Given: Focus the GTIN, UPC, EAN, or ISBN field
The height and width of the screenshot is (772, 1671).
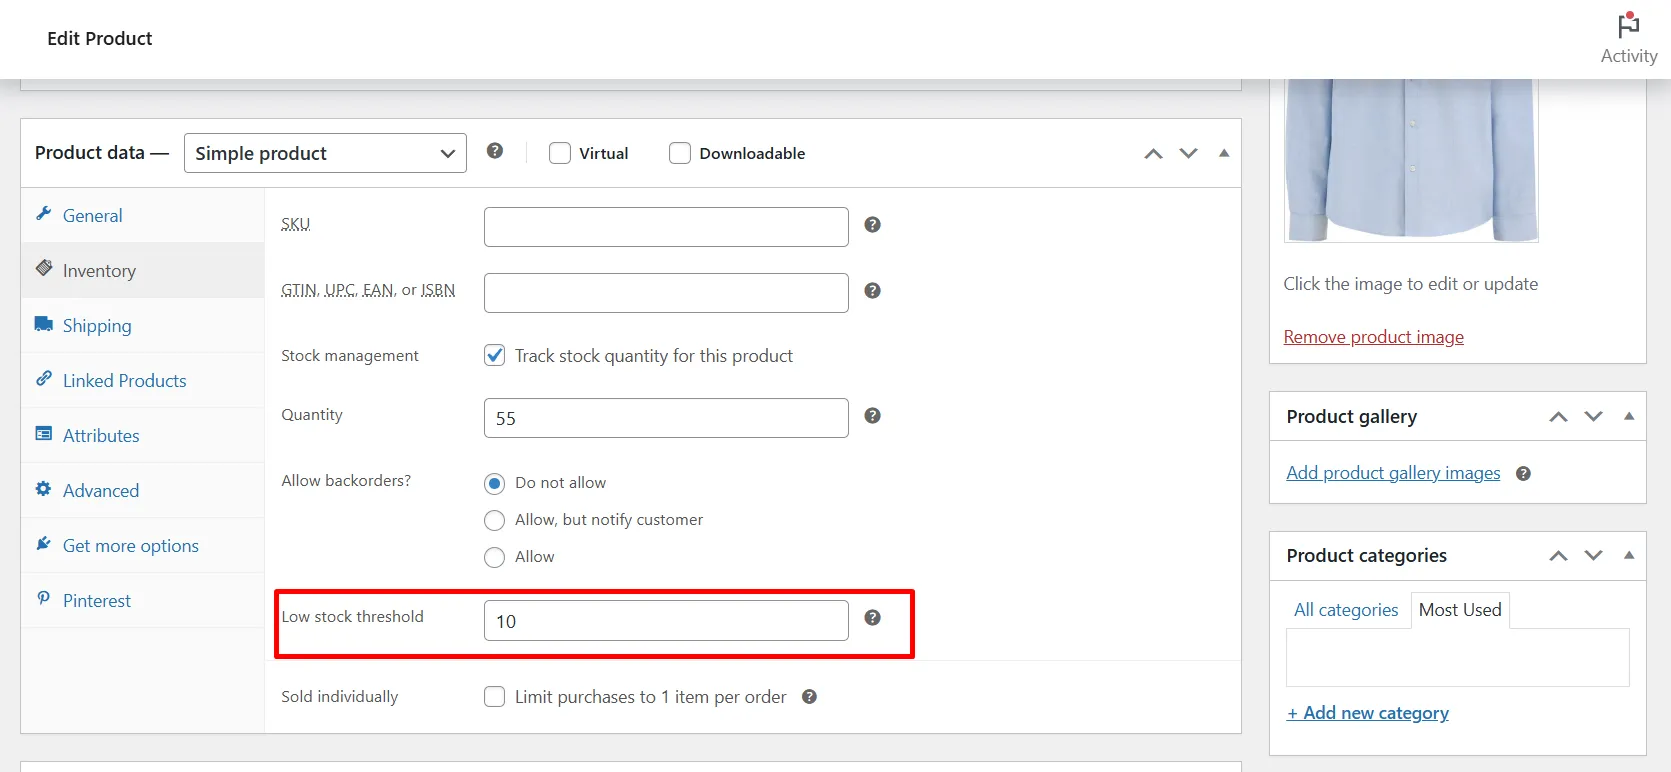Looking at the screenshot, I should (x=666, y=293).
